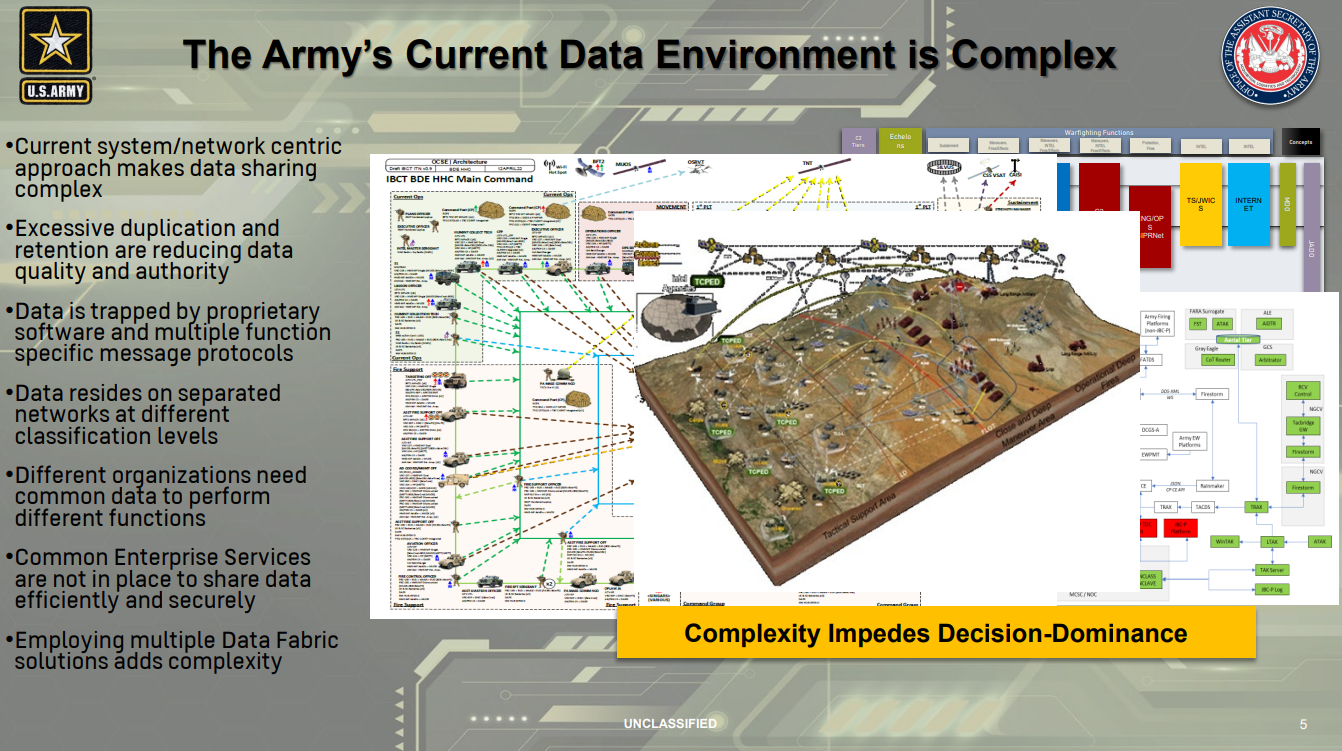The width and height of the screenshot is (1342, 751).
Task: Select bullet about Common Enterprise Services
Action: 158,579
